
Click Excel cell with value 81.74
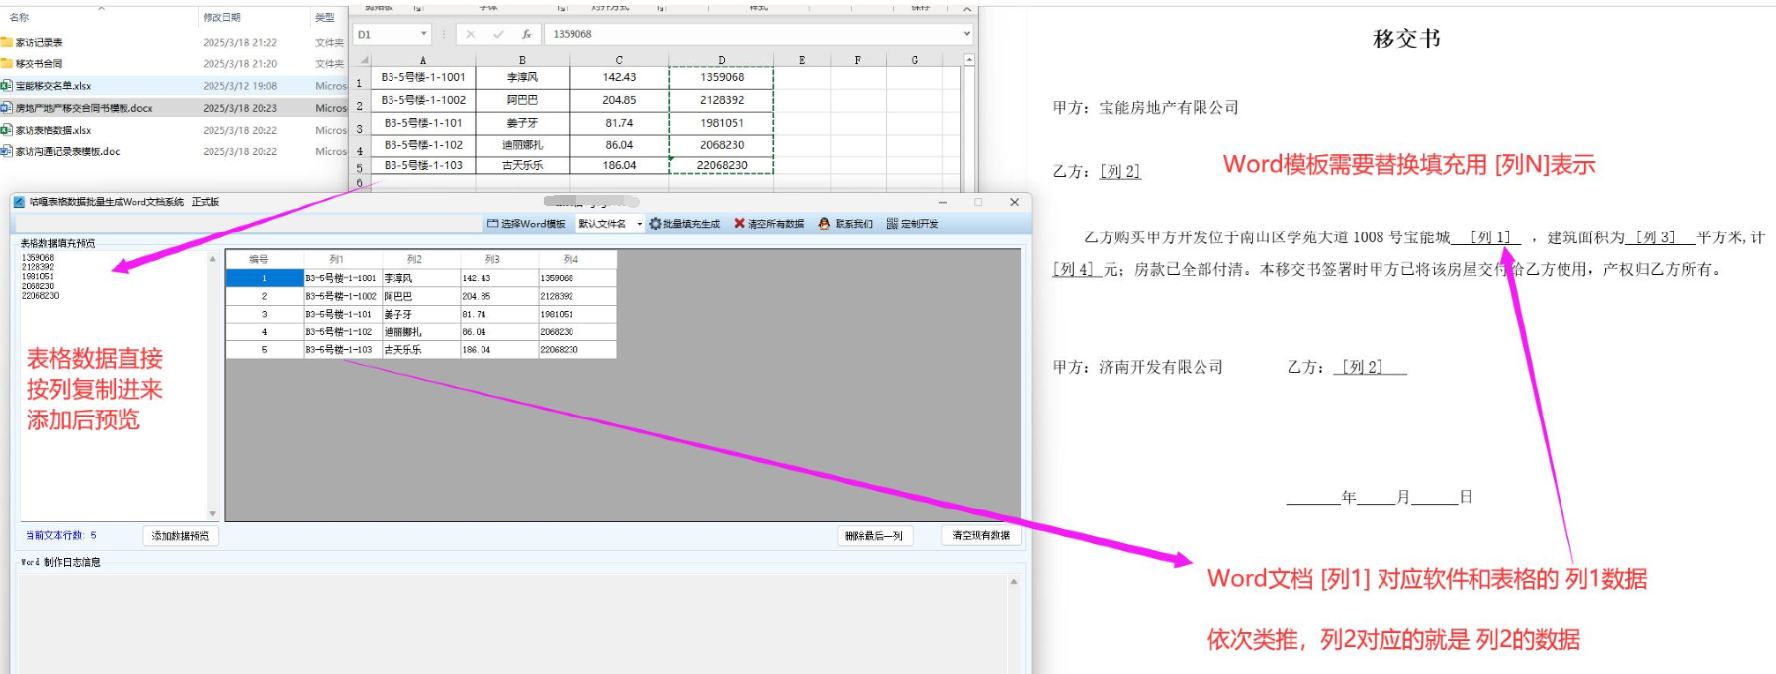[x=619, y=123]
